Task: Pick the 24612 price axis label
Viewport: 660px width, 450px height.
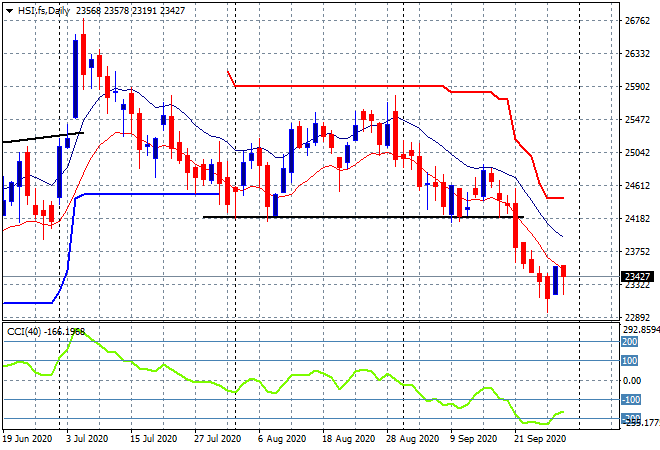Action: coord(637,186)
